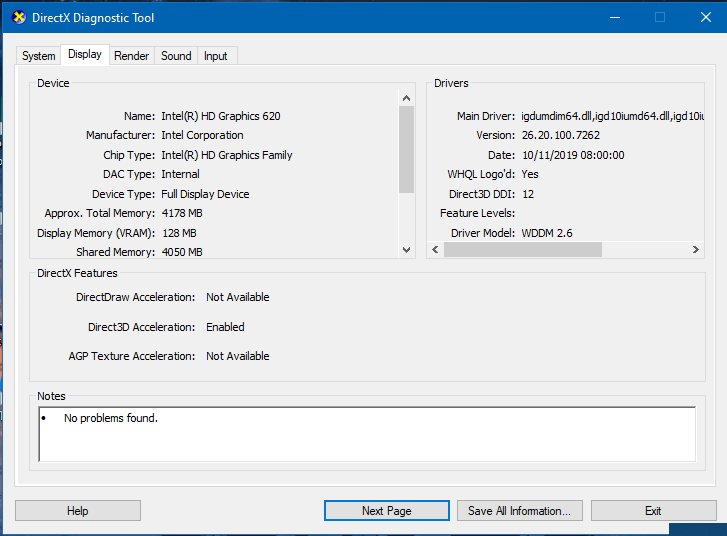This screenshot has width=727, height=536.
Task: Click Direct3D Acceleration Enabled value
Action: [225, 327]
